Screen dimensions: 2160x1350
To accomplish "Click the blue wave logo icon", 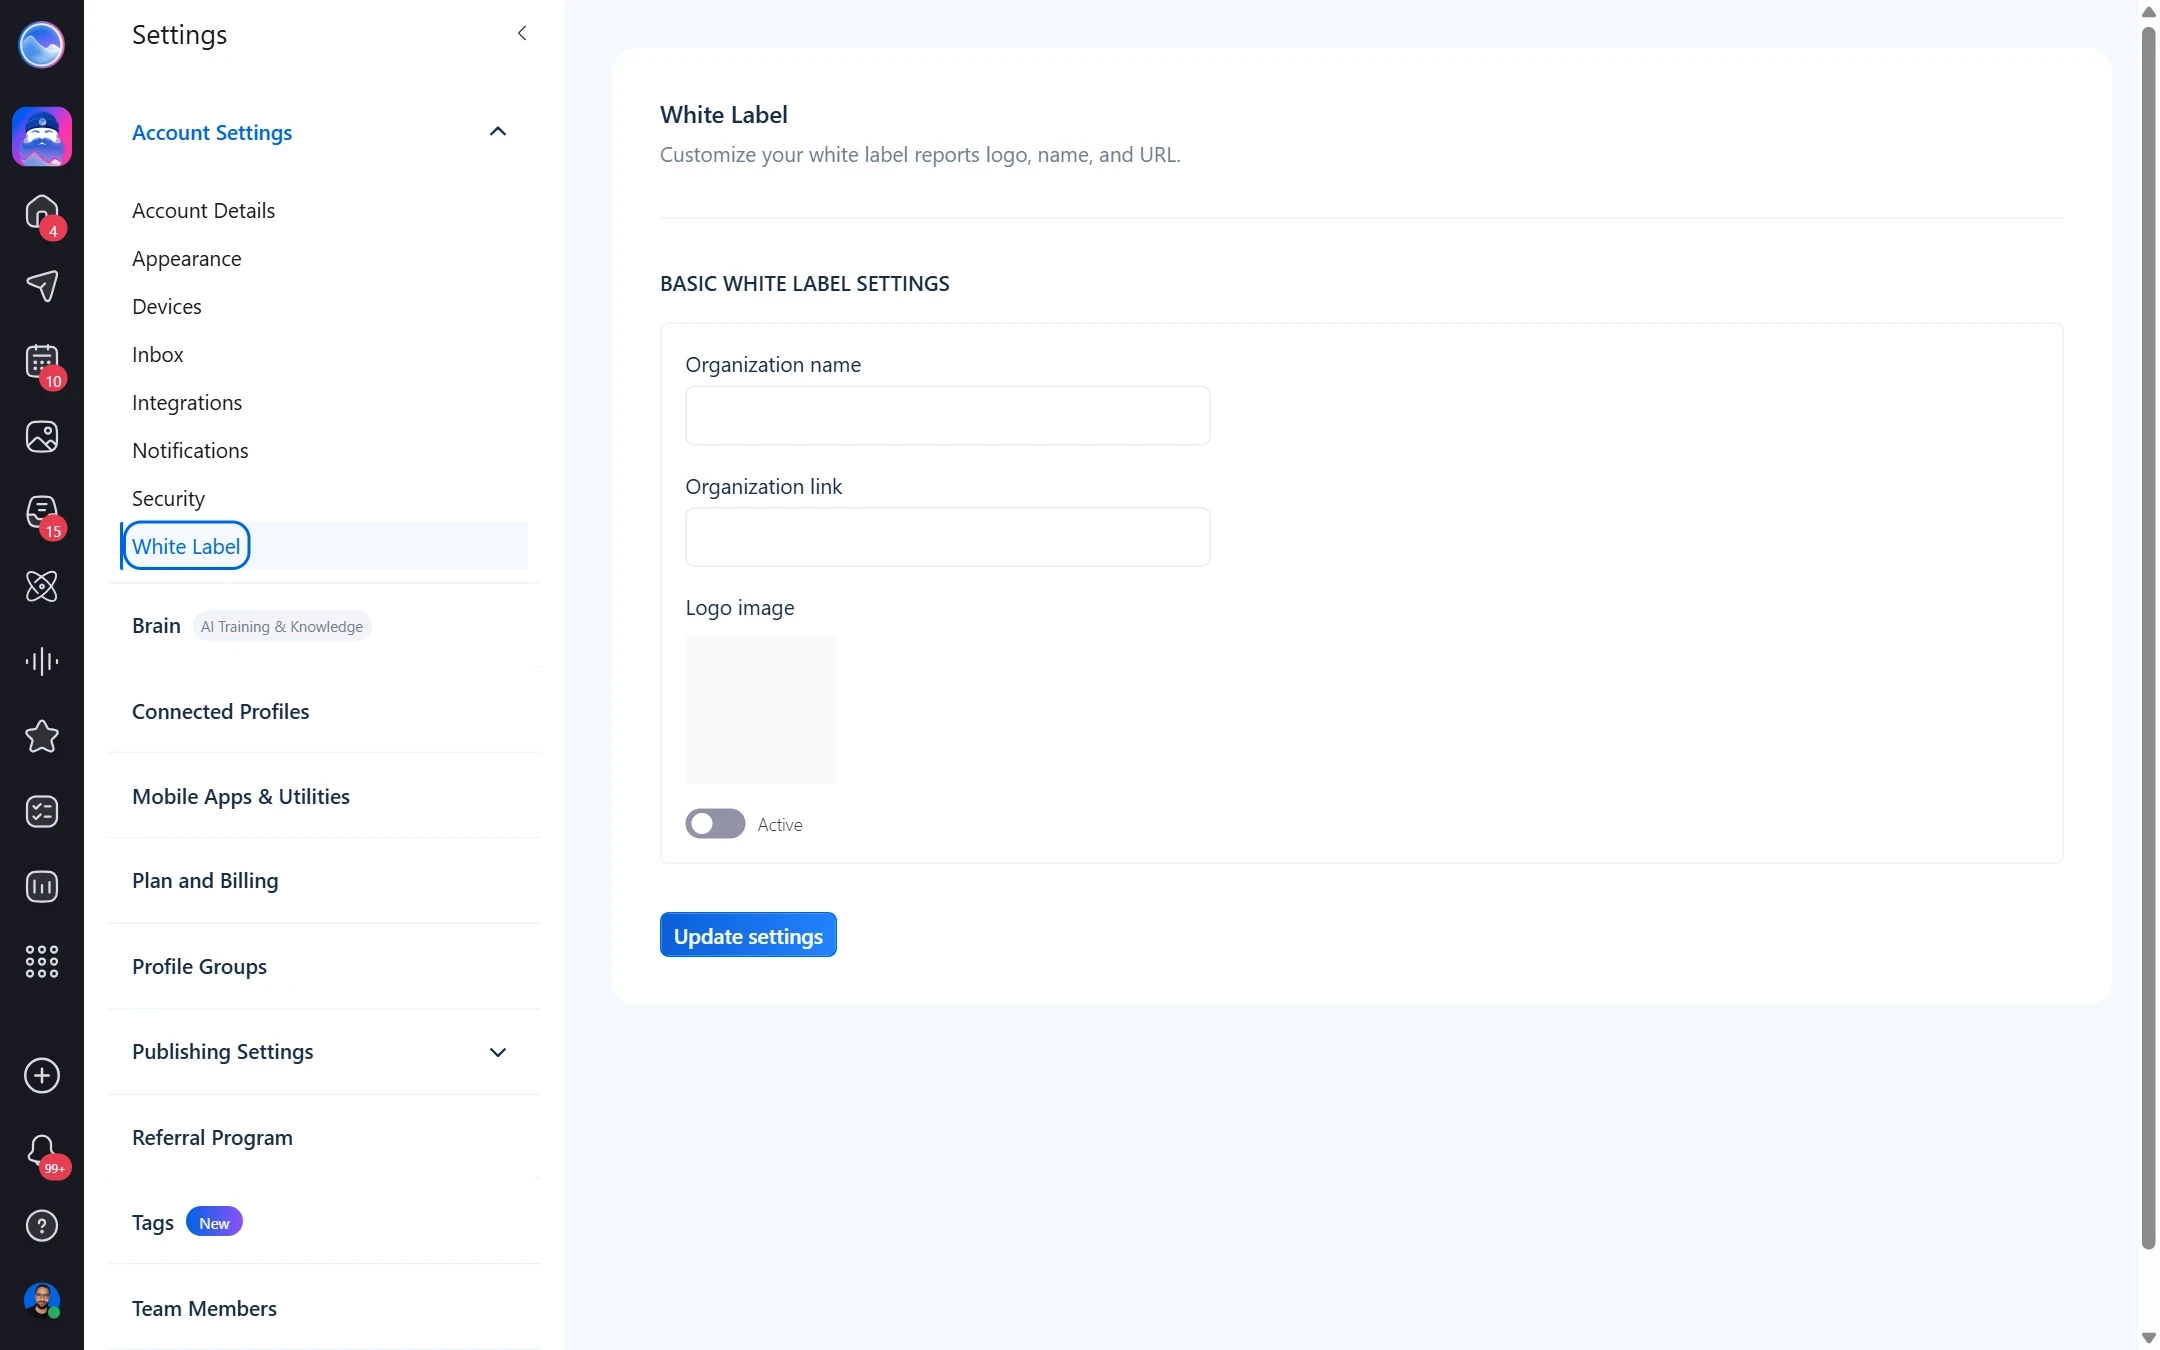I will 41,45.
